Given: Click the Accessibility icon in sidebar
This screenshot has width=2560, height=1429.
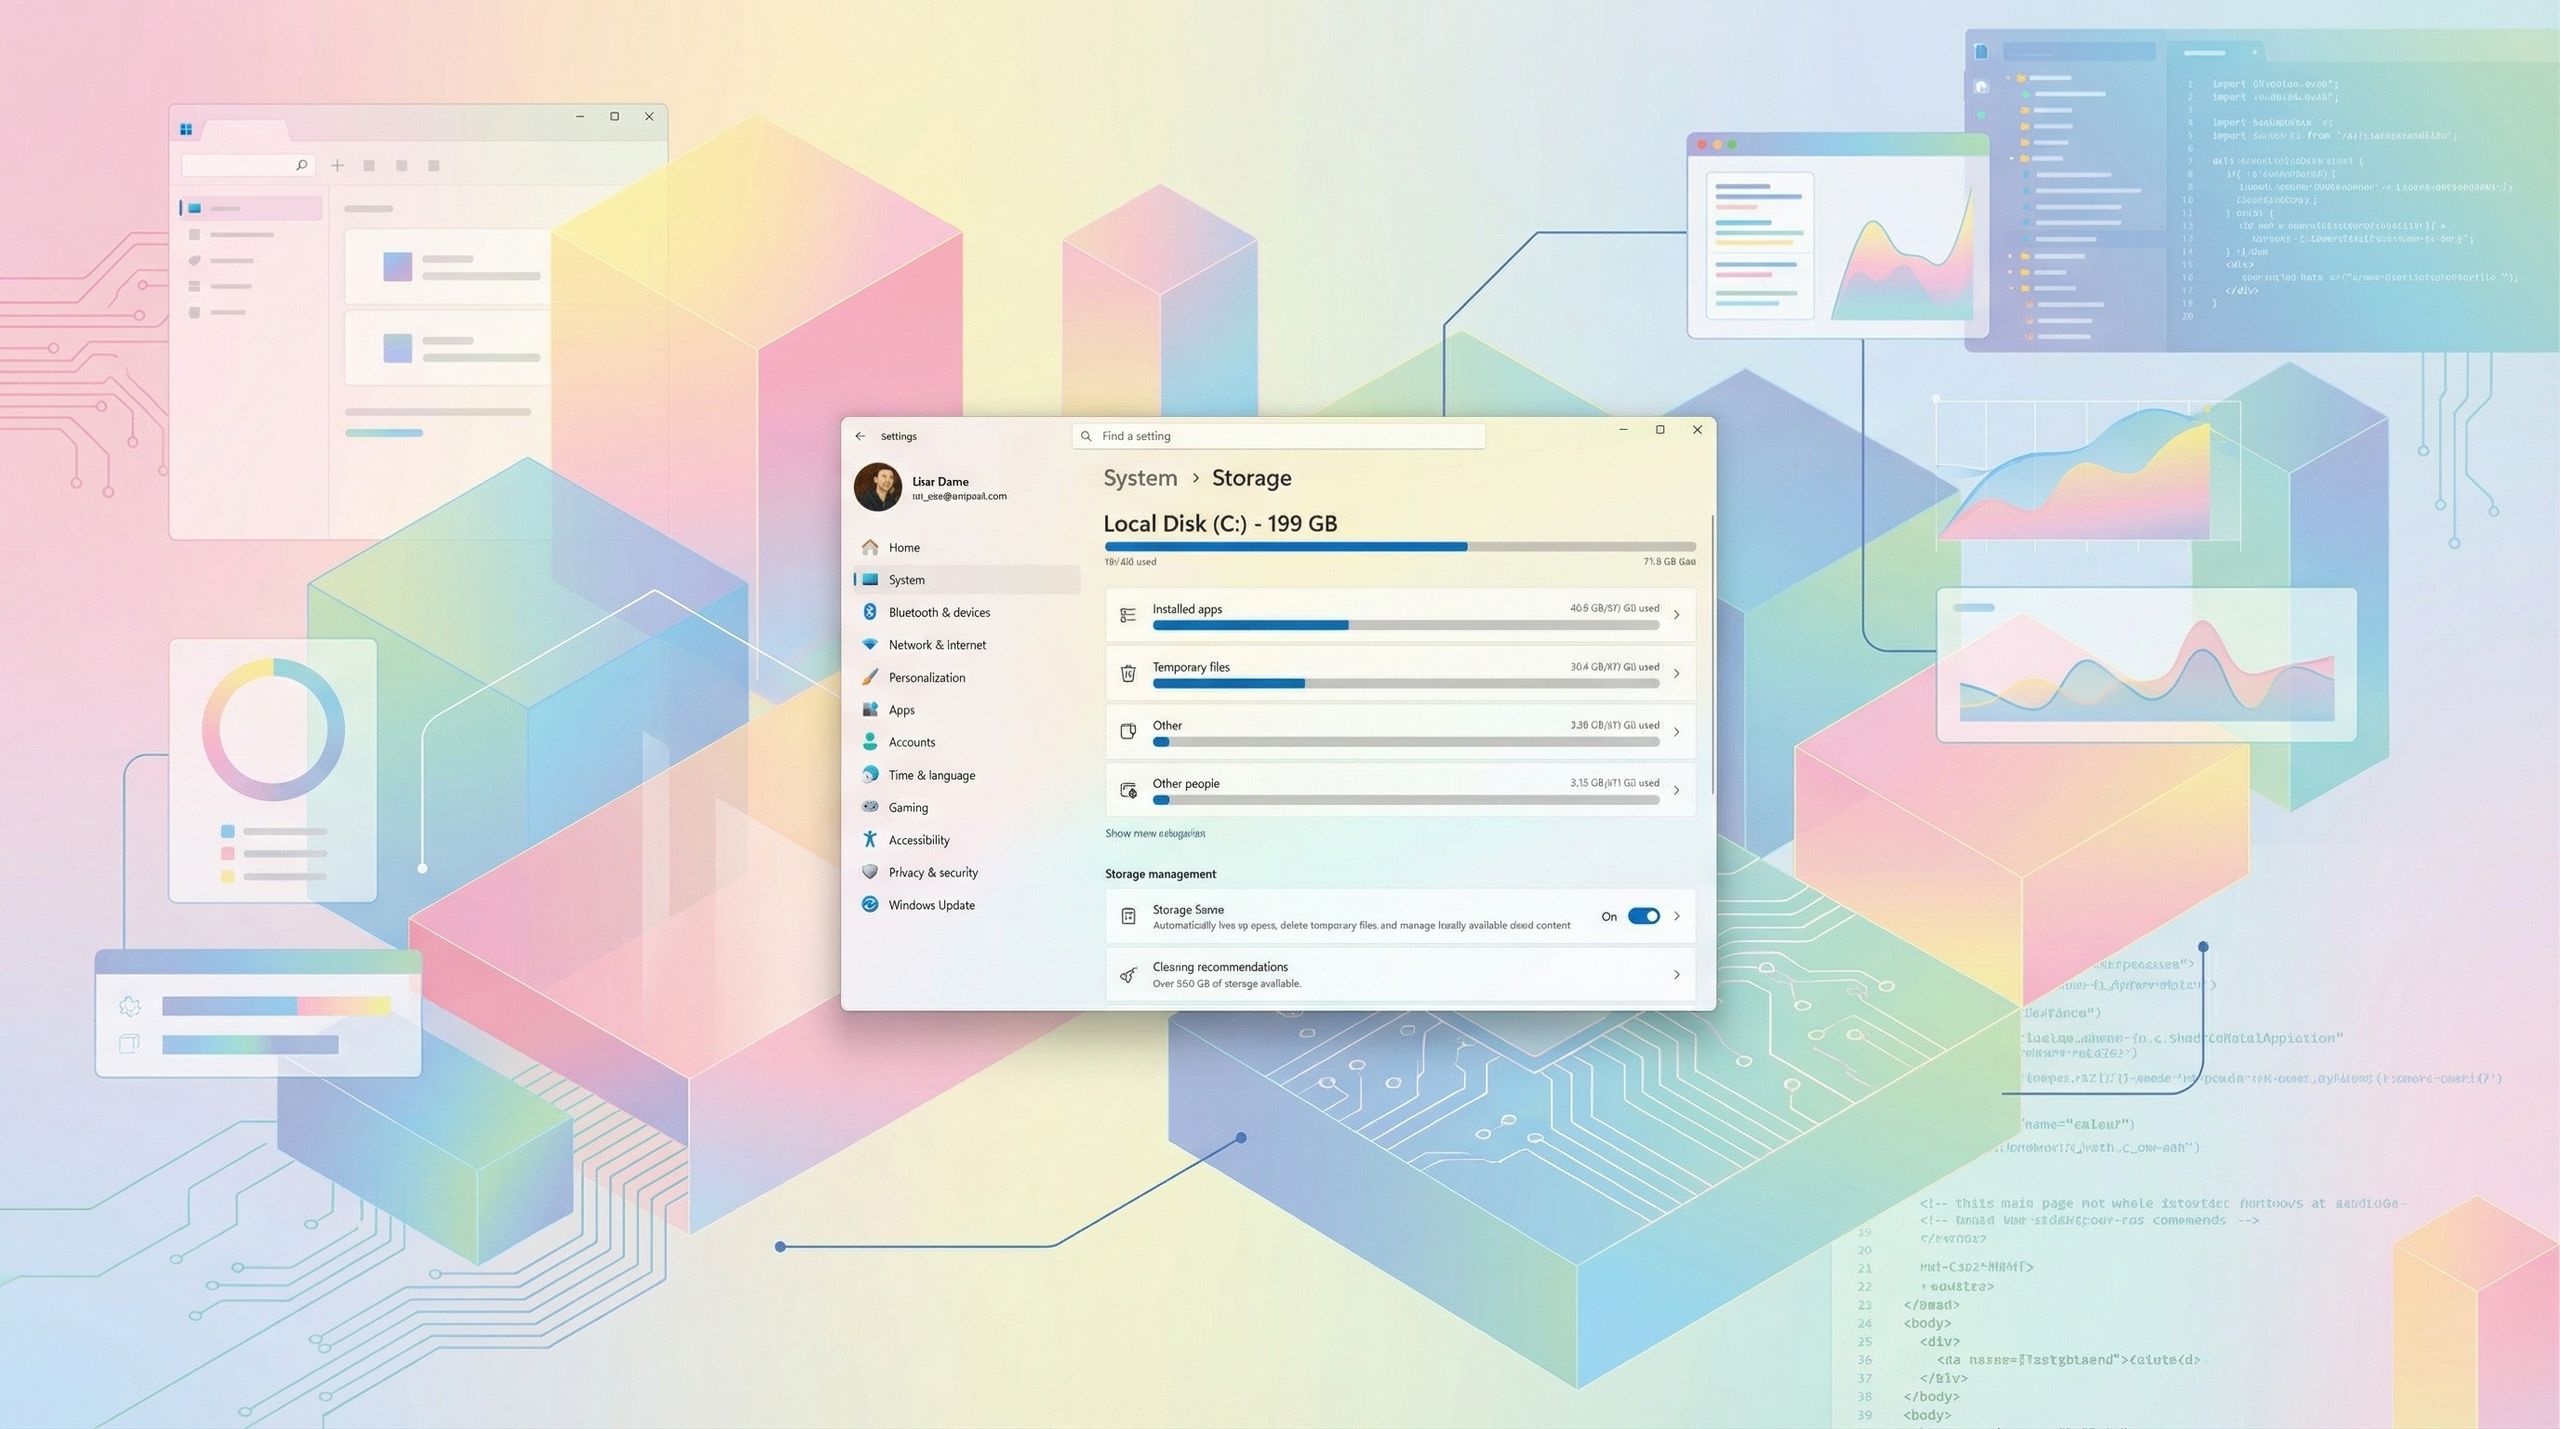Looking at the screenshot, I should point(870,839).
